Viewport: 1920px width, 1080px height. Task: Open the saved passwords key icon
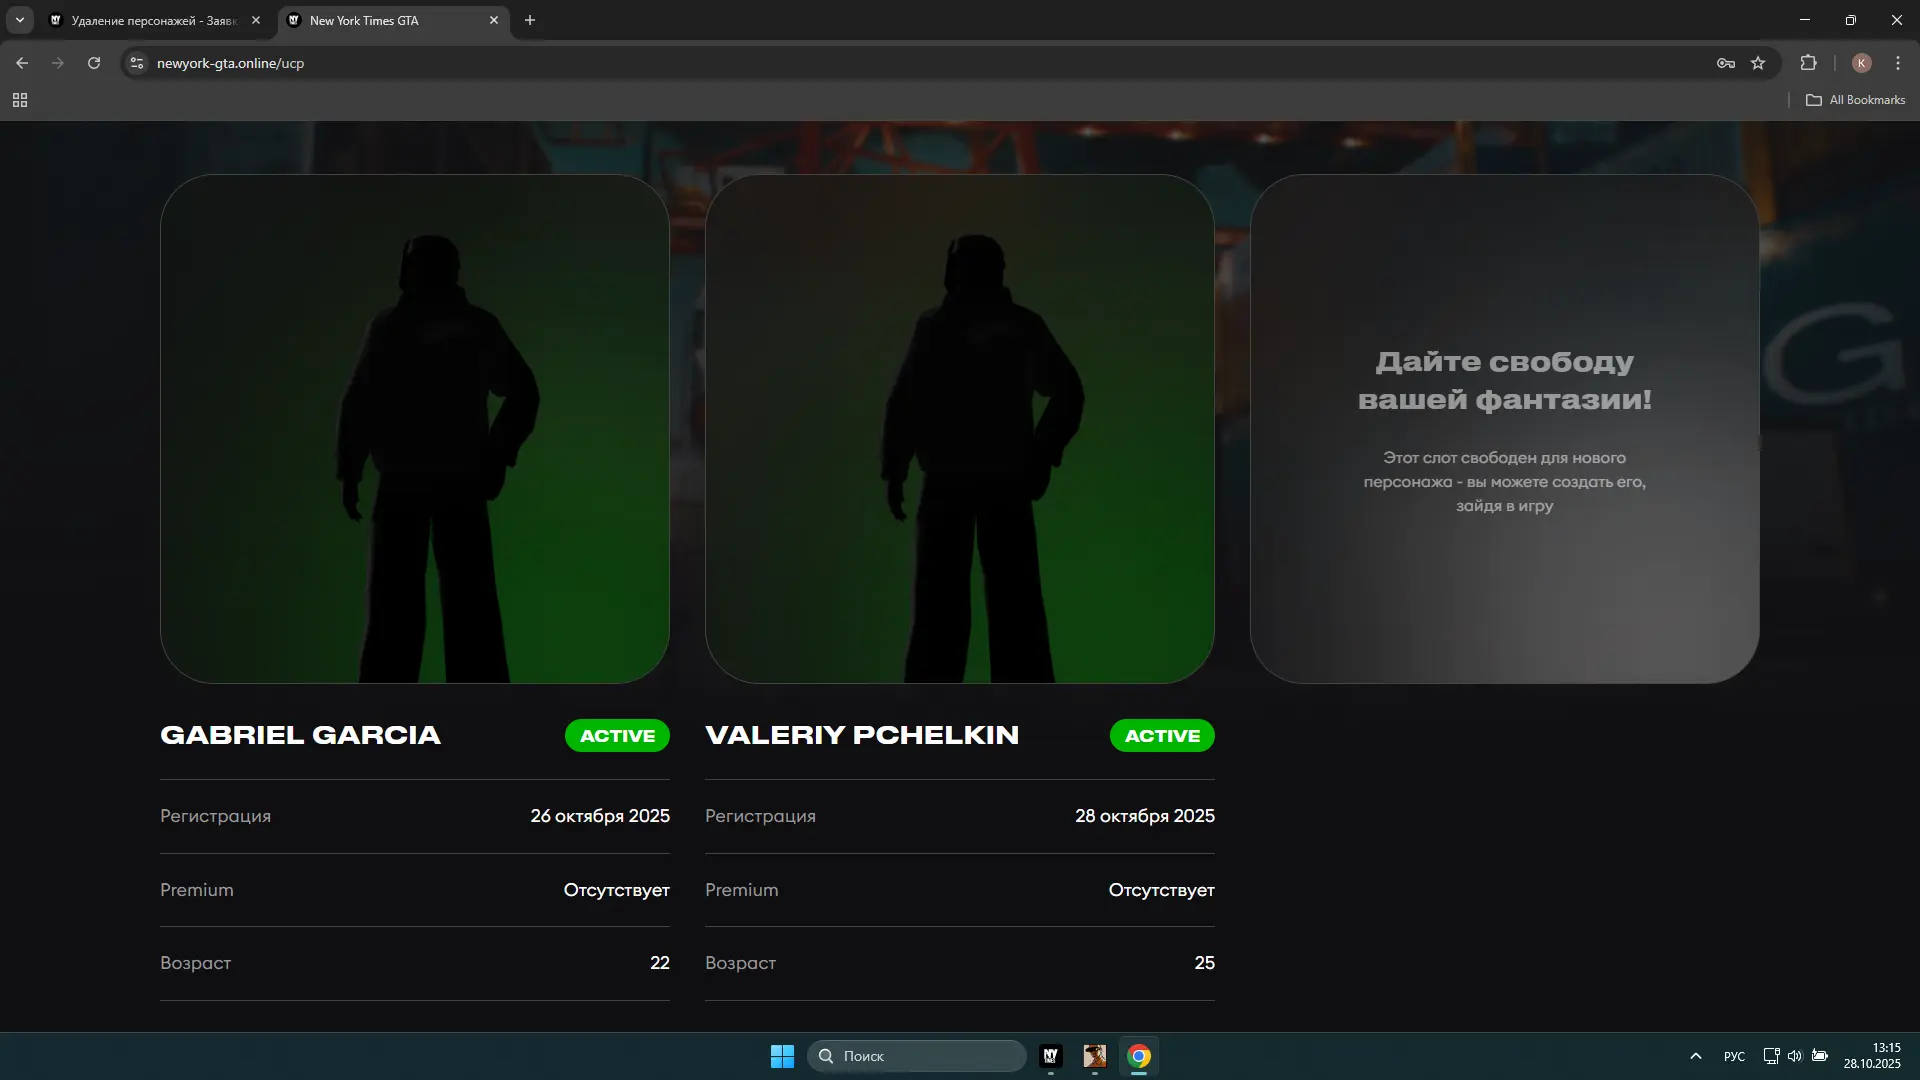[x=1726, y=63]
